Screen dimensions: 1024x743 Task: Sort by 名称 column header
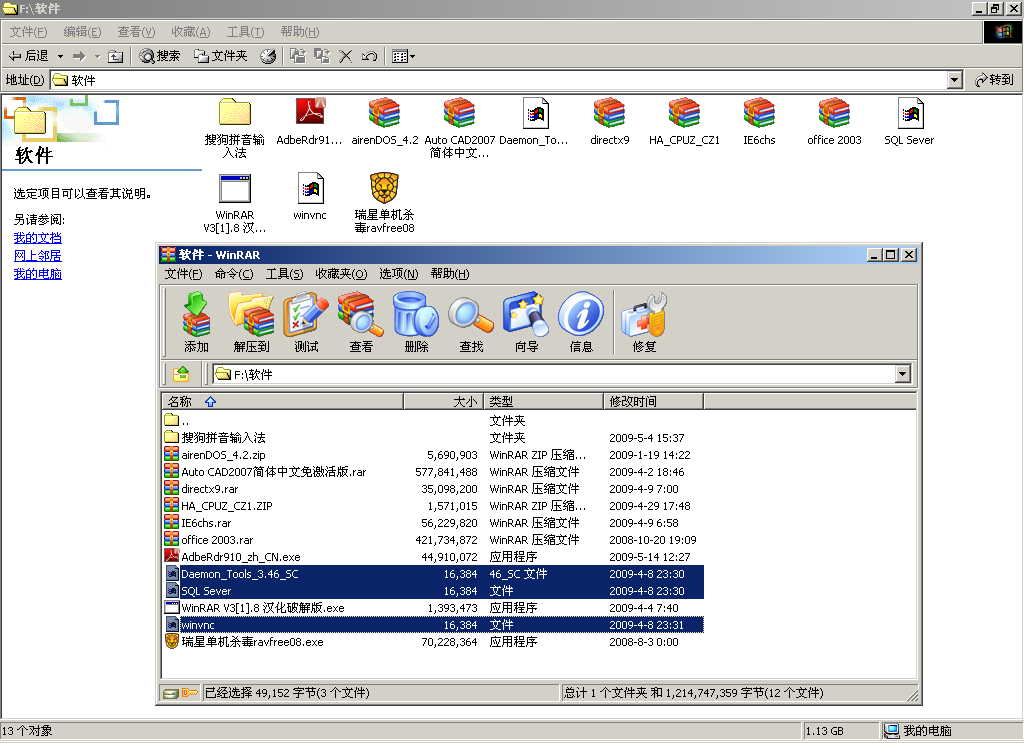click(x=282, y=401)
